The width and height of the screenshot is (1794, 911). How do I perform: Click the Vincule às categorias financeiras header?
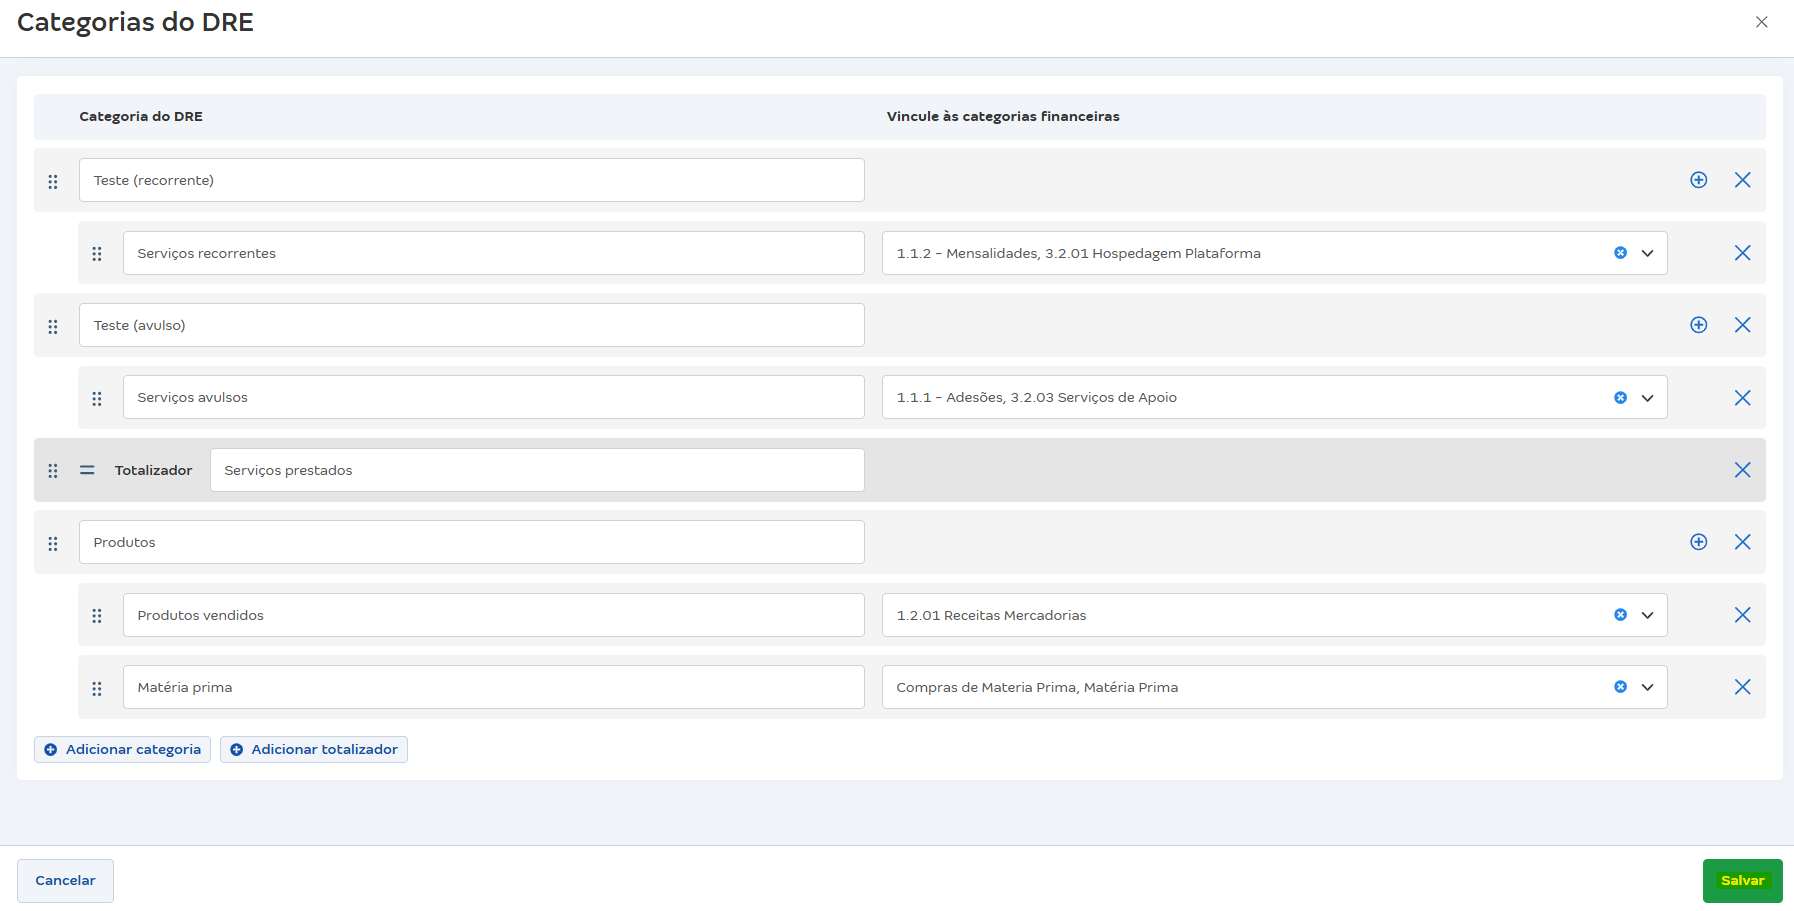[1003, 117]
